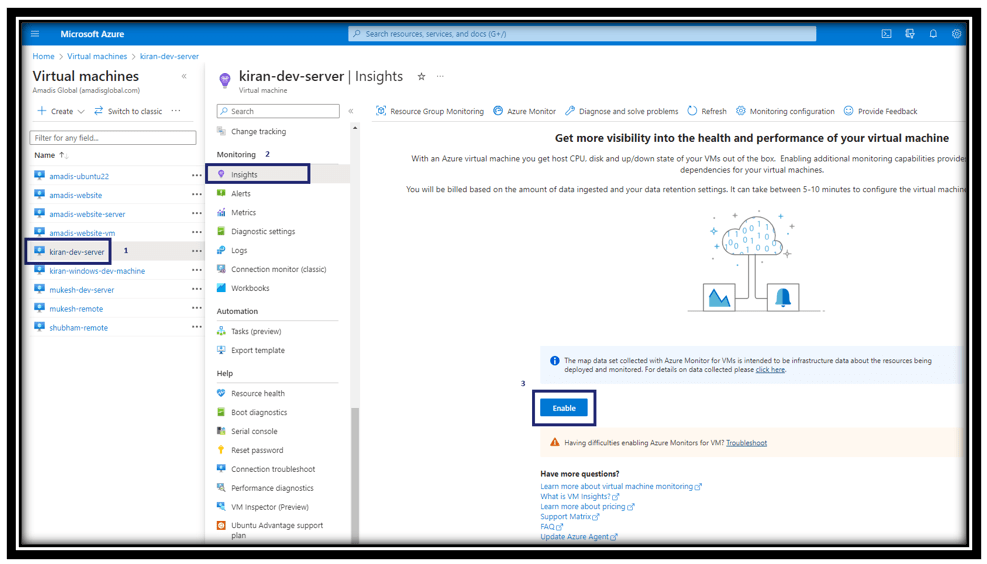Click the Enable button
Viewport: 987px width, 564px height.
(x=564, y=408)
